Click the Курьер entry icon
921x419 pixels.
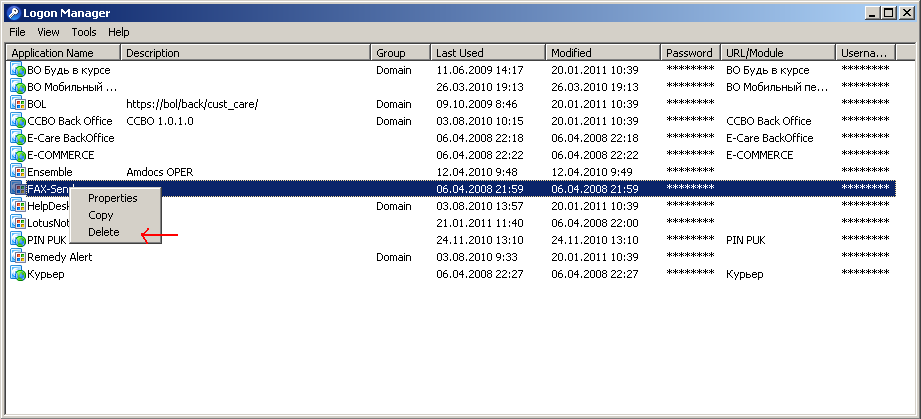[18, 274]
